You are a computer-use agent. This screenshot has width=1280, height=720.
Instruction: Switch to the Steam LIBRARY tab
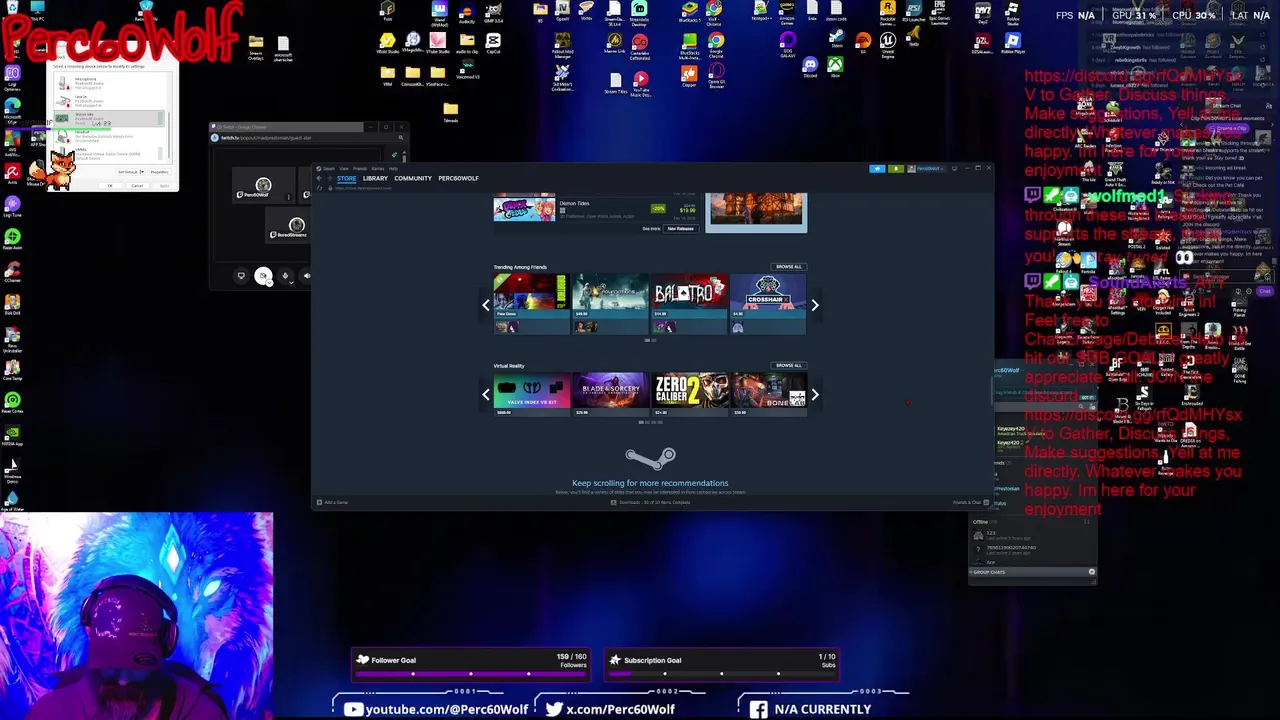[x=375, y=178]
